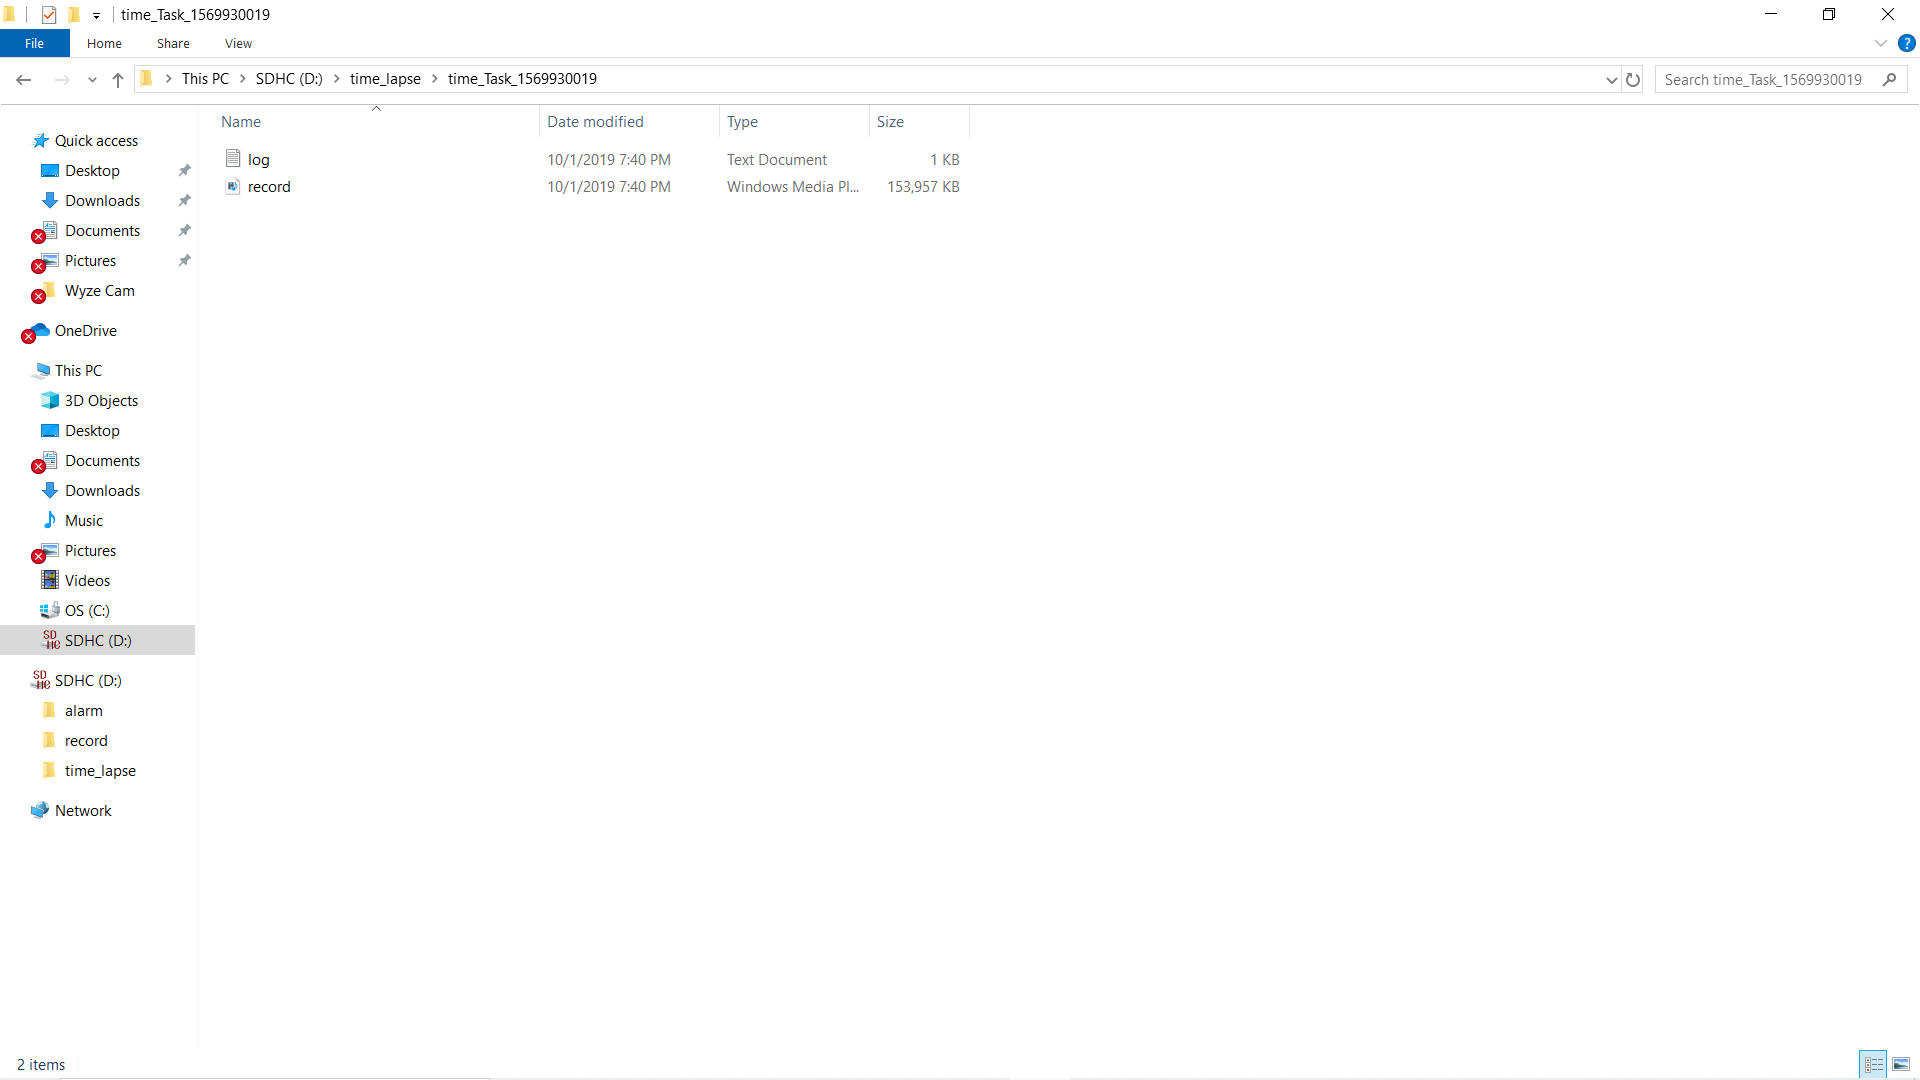Navigate to time_lapse in the breadcrumb
The image size is (1920, 1080).
click(385, 79)
